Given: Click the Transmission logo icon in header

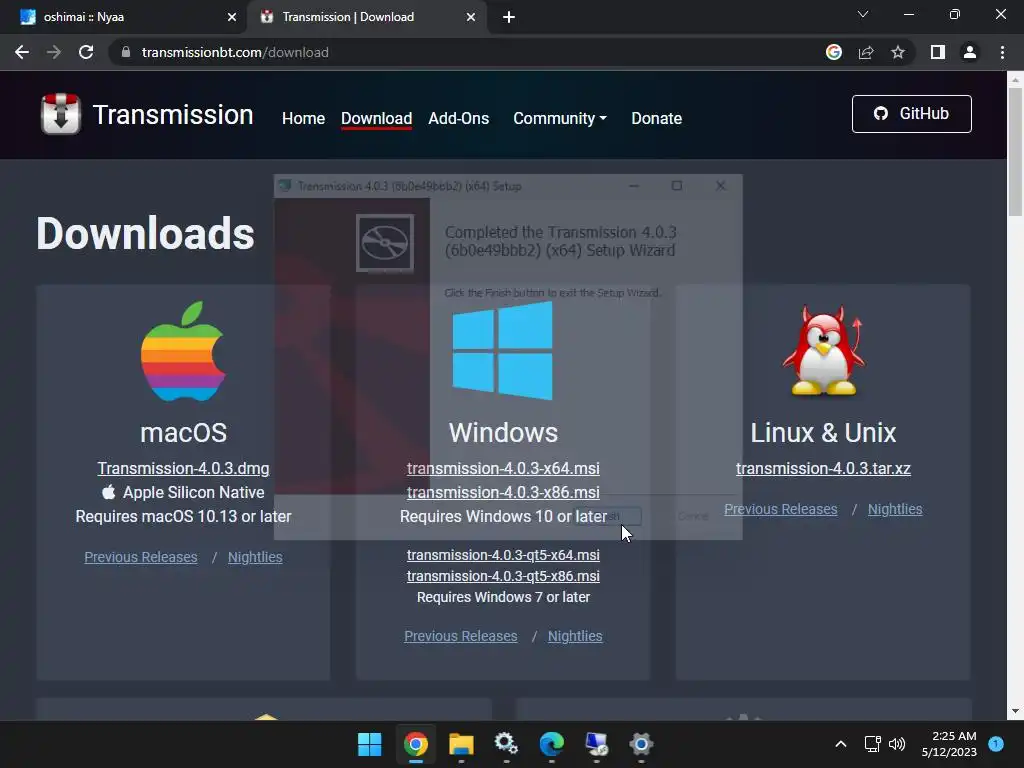Looking at the screenshot, I should click(61, 114).
